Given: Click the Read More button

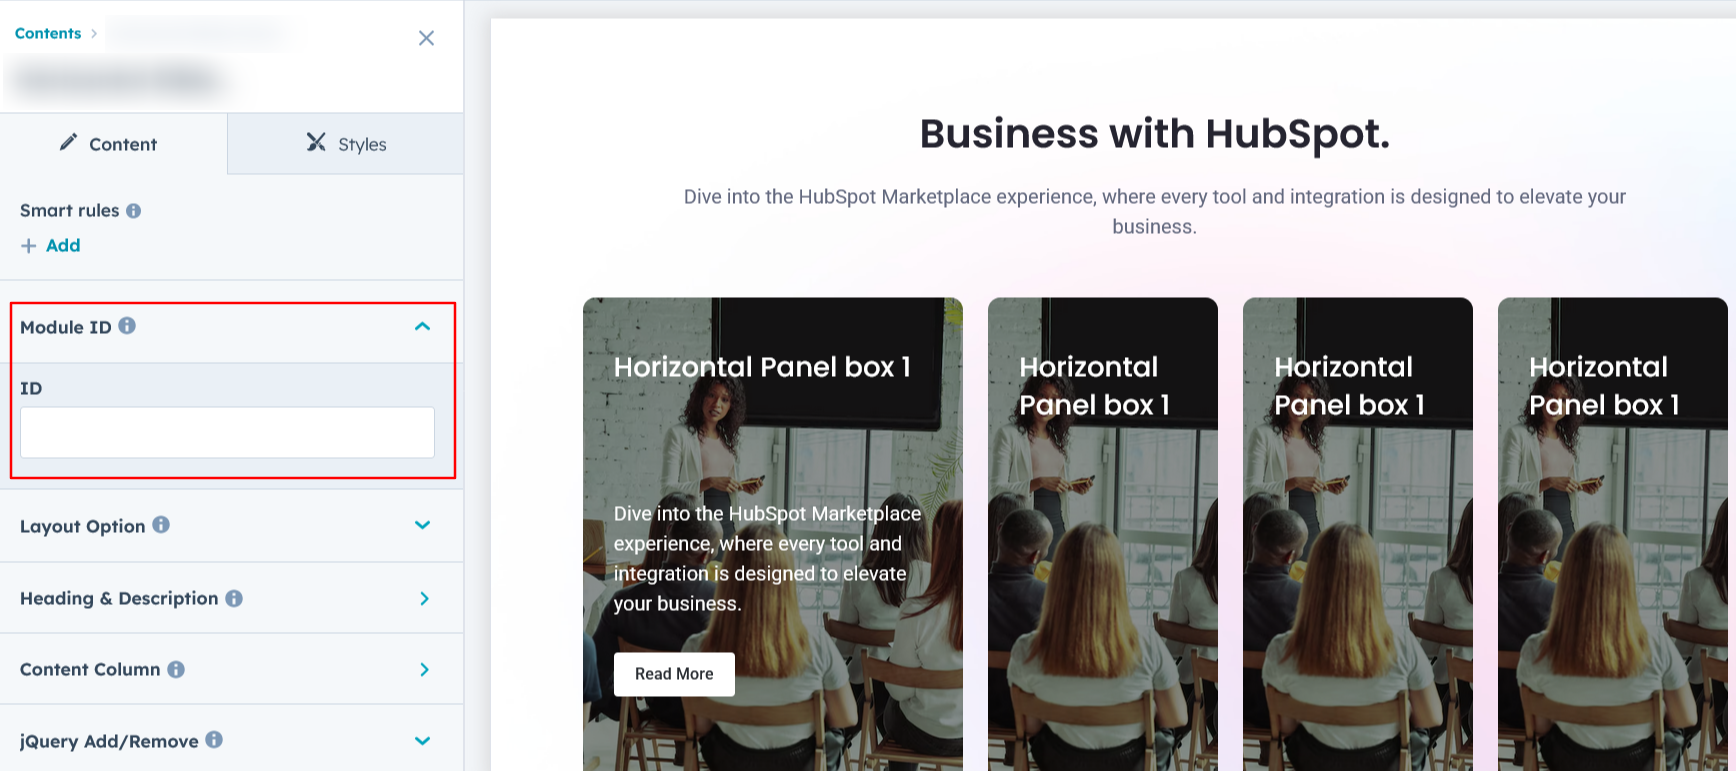Looking at the screenshot, I should (674, 674).
